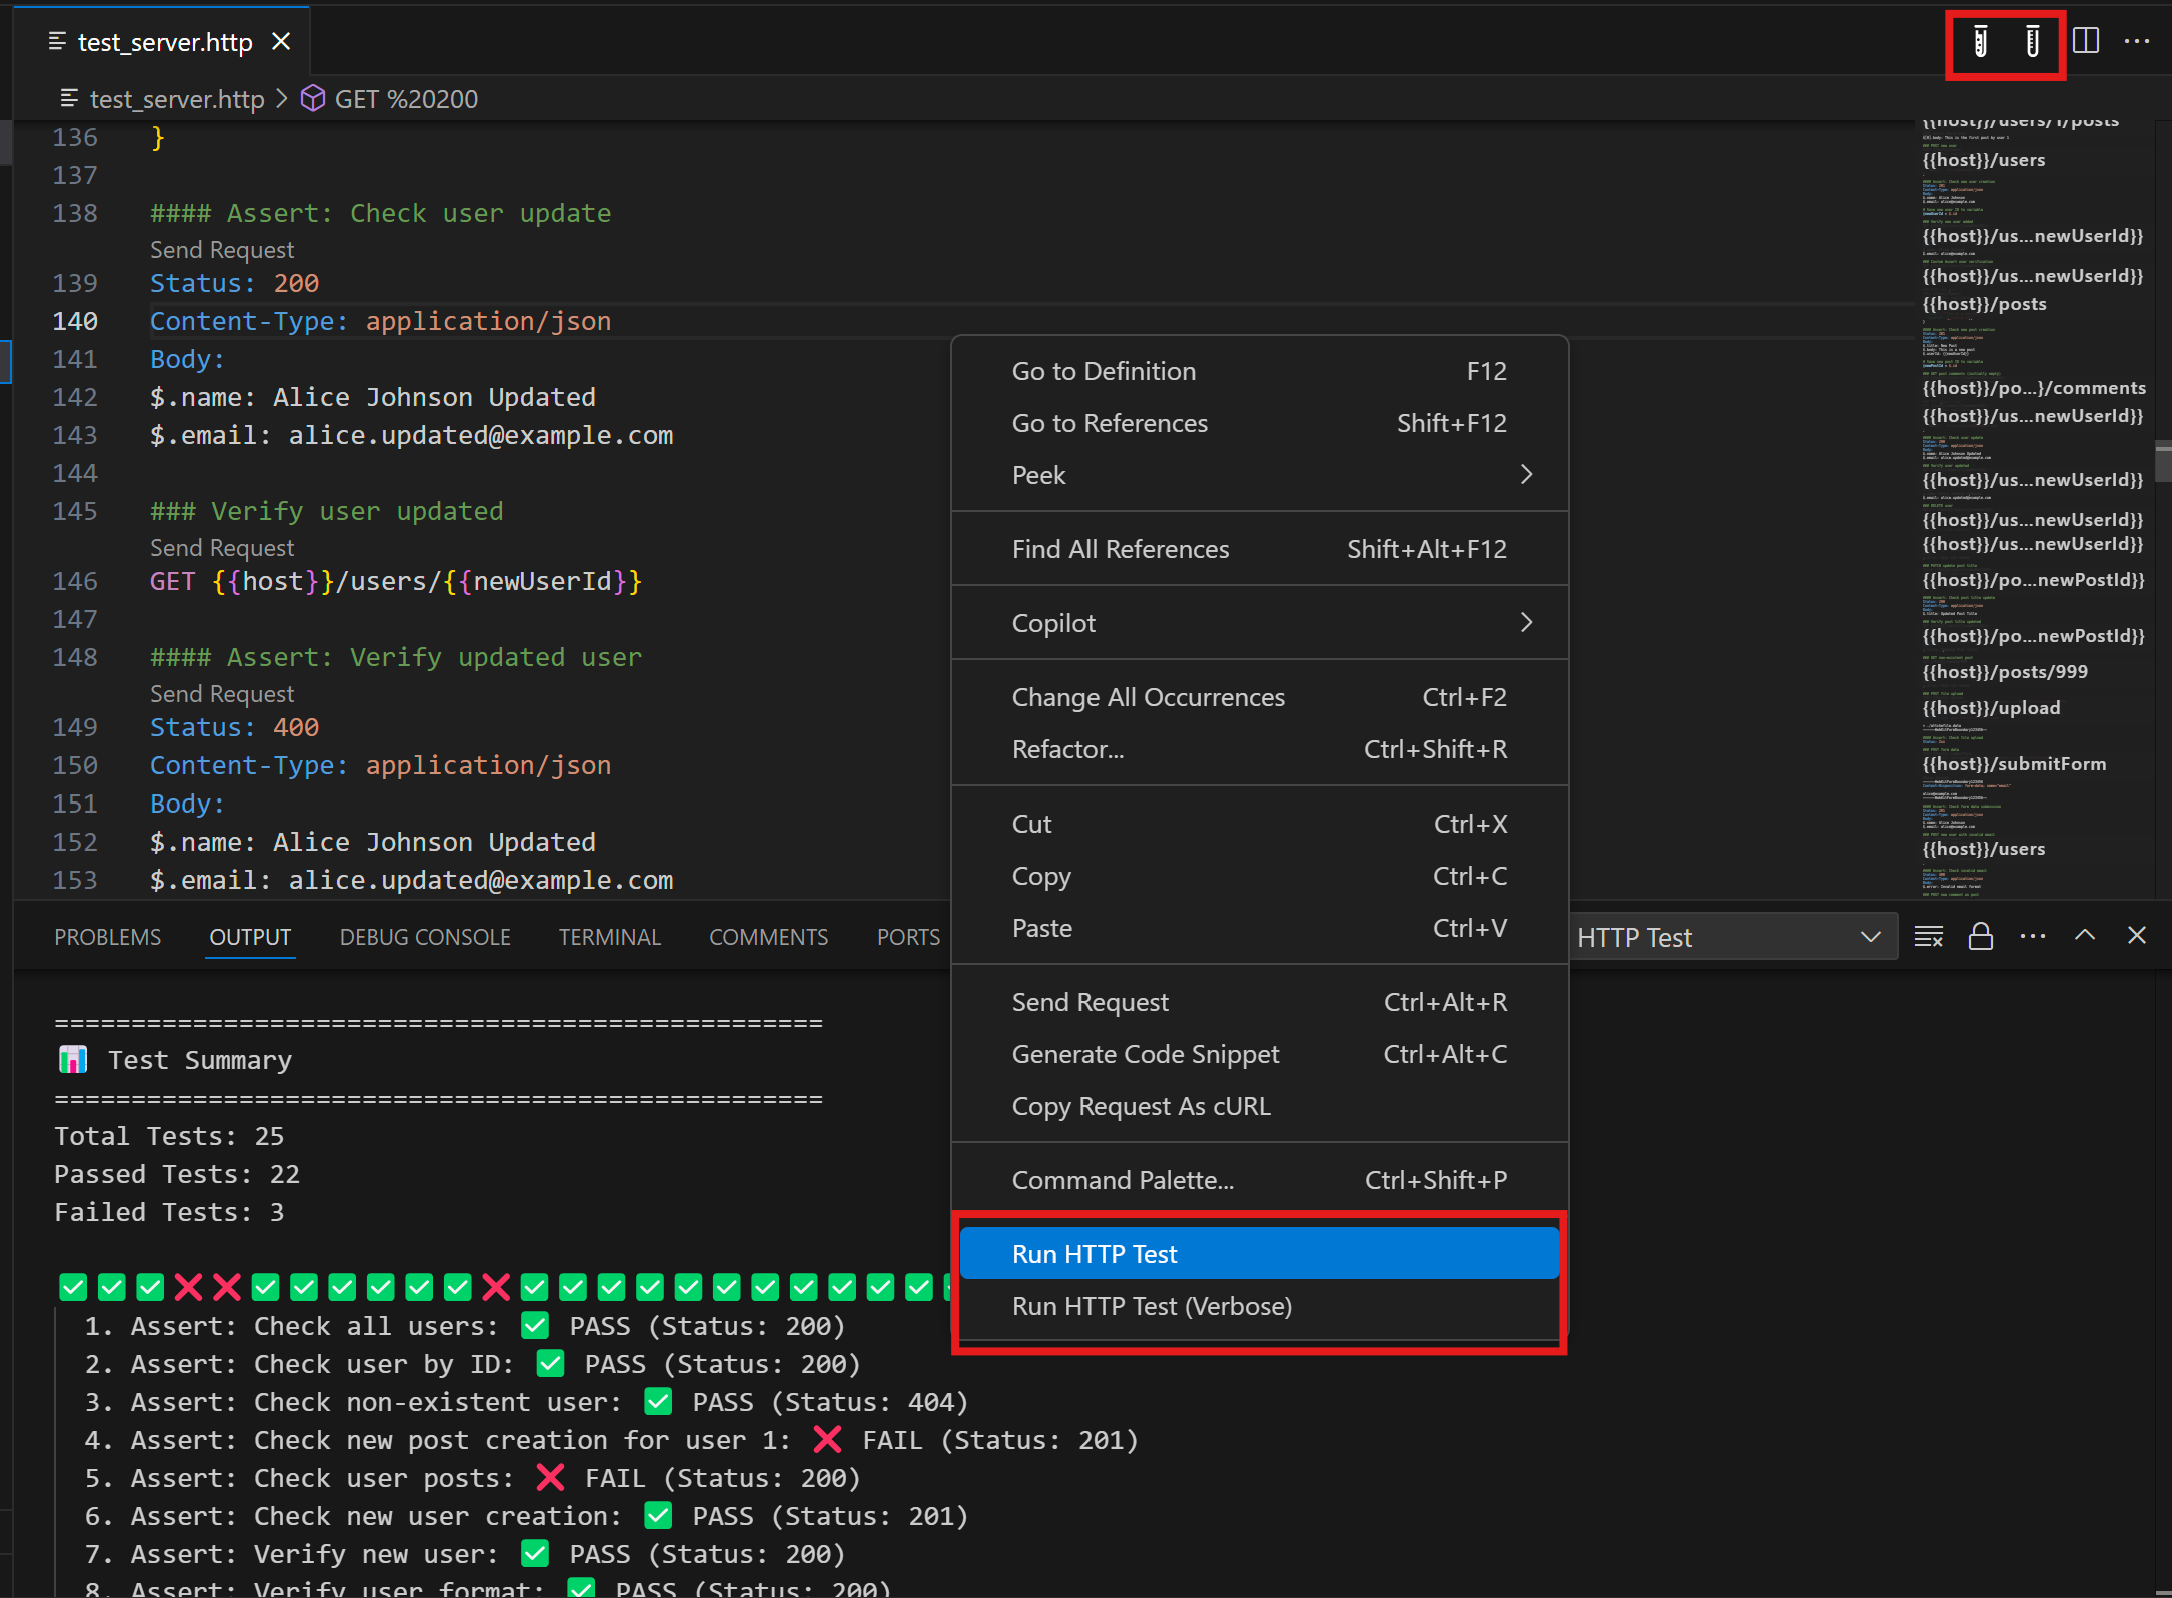Screen dimensions: 2172x1598
Task: Split the editor to the right
Action: pyautogui.click(x=2086, y=41)
